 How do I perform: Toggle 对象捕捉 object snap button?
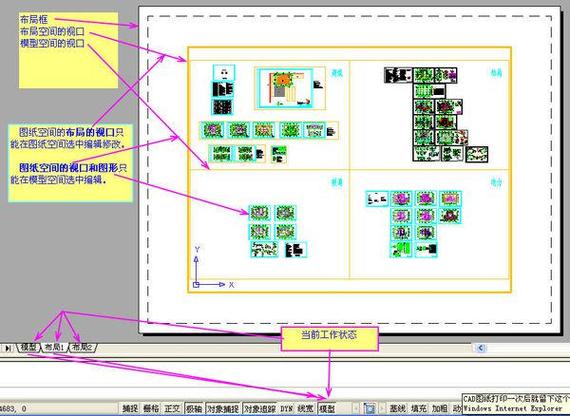coord(223,409)
